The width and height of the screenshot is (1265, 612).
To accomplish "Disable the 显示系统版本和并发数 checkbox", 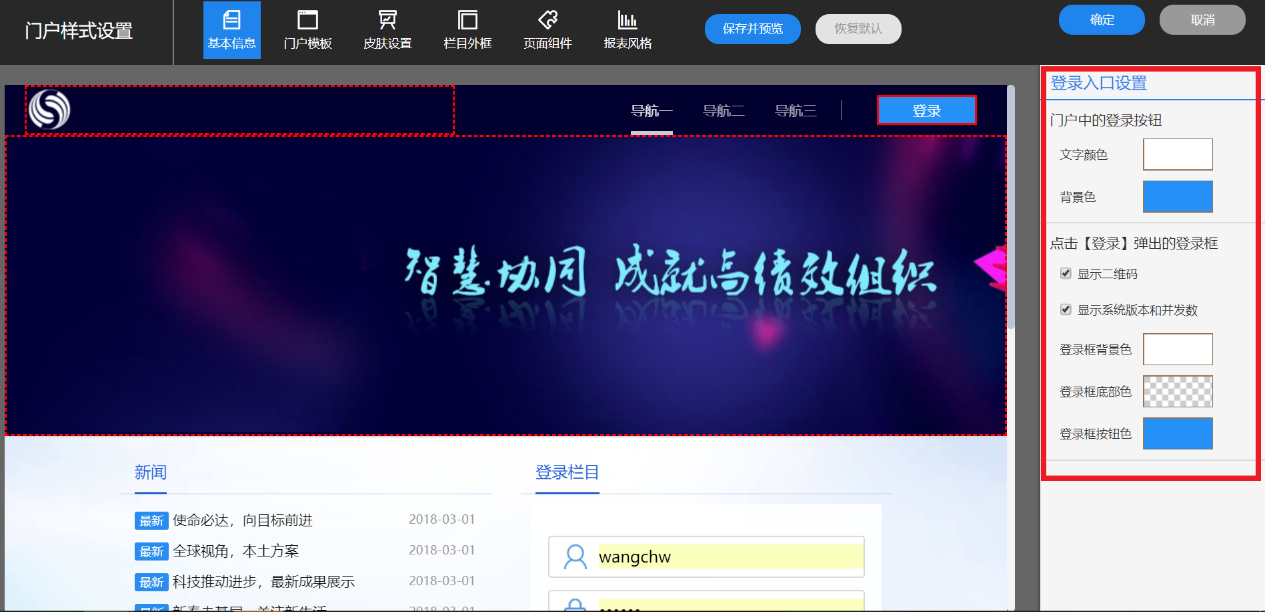I will click(x=1065, y=309).
